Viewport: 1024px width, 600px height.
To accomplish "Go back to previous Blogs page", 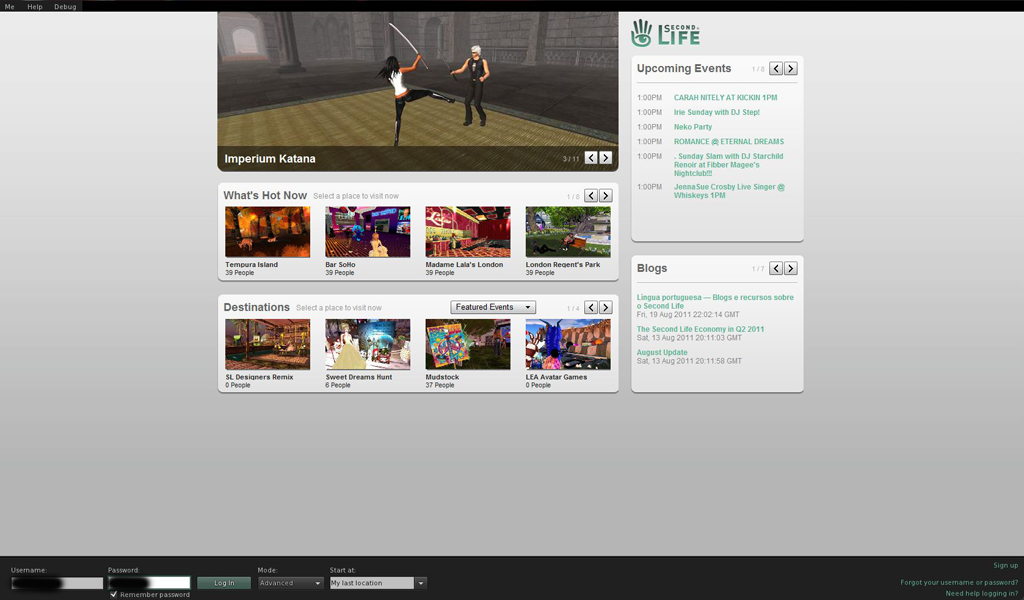I will [x=776, y=269].
